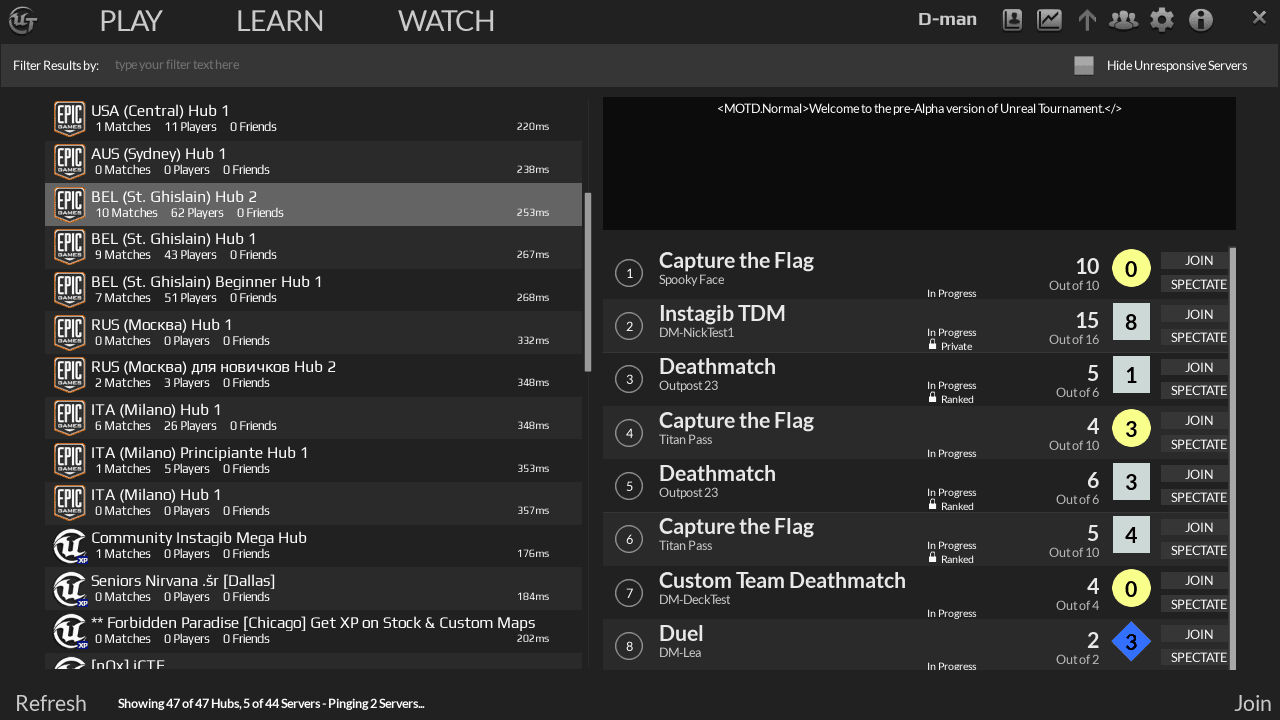Click yellow badge 3 of match 4
The height and width of the screenshot is (720, 1280).
1131,429
